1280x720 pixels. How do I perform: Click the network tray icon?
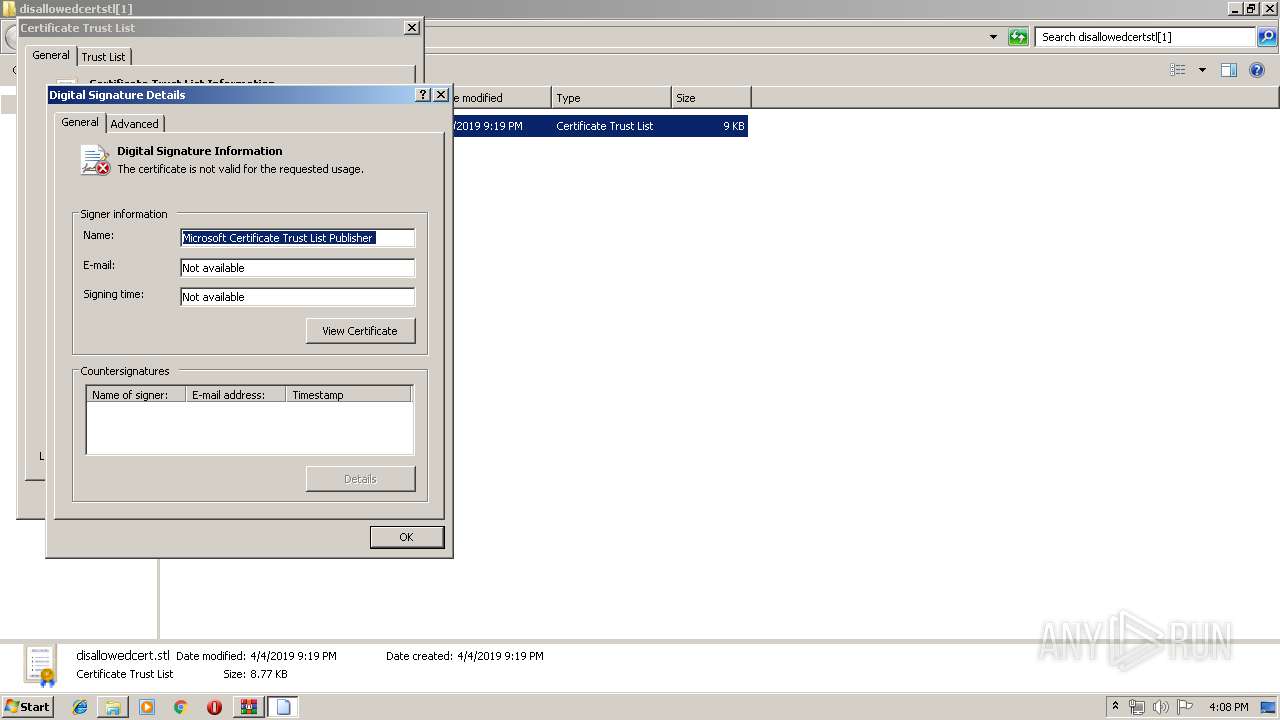click(x=1137, y=707)
